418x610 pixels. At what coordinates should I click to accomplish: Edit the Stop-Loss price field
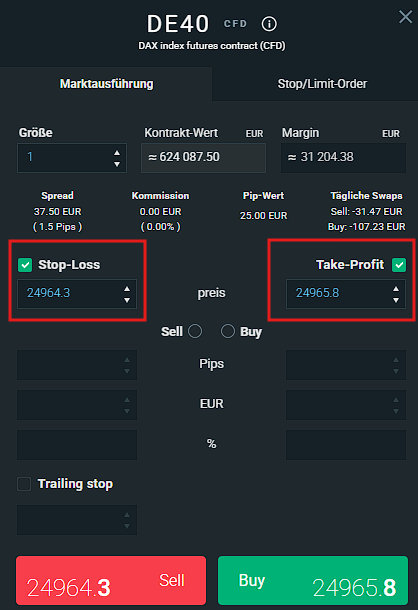[70, 294]
